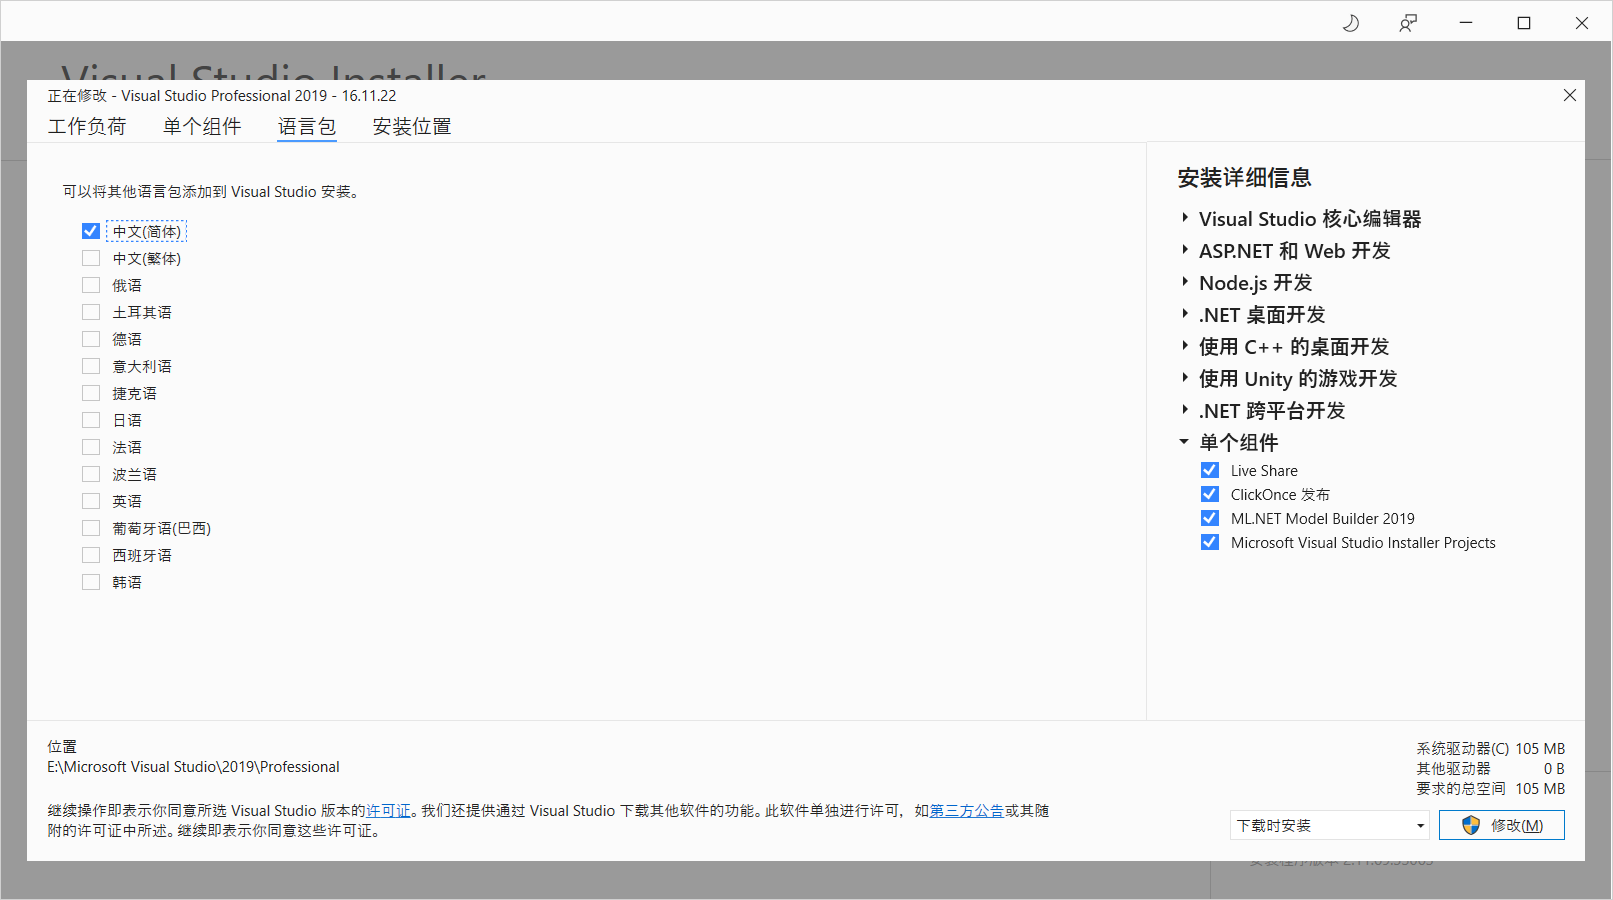Select the 德语 language checkbox
Viewport: 1613px width, 900px height.
[91, 339]
